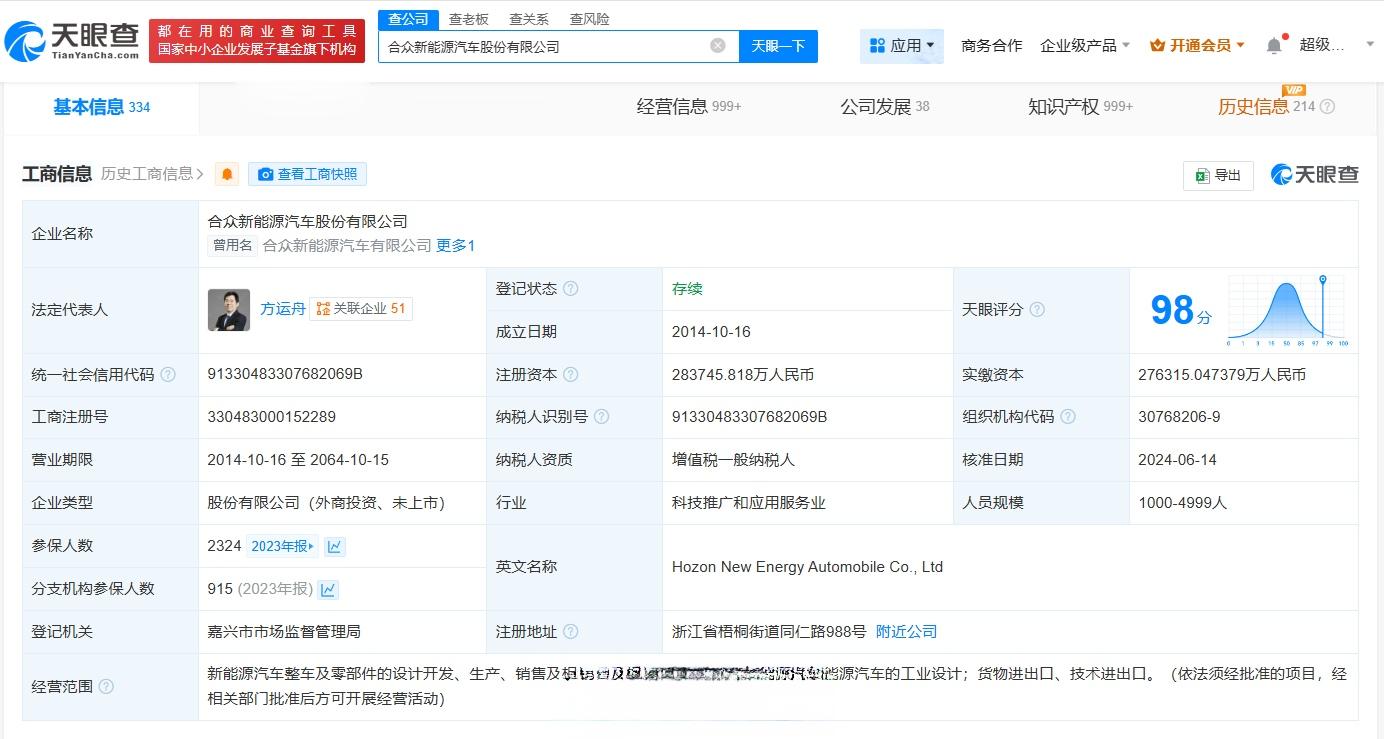Expand 历史工商信息 via its arrow

201,174
